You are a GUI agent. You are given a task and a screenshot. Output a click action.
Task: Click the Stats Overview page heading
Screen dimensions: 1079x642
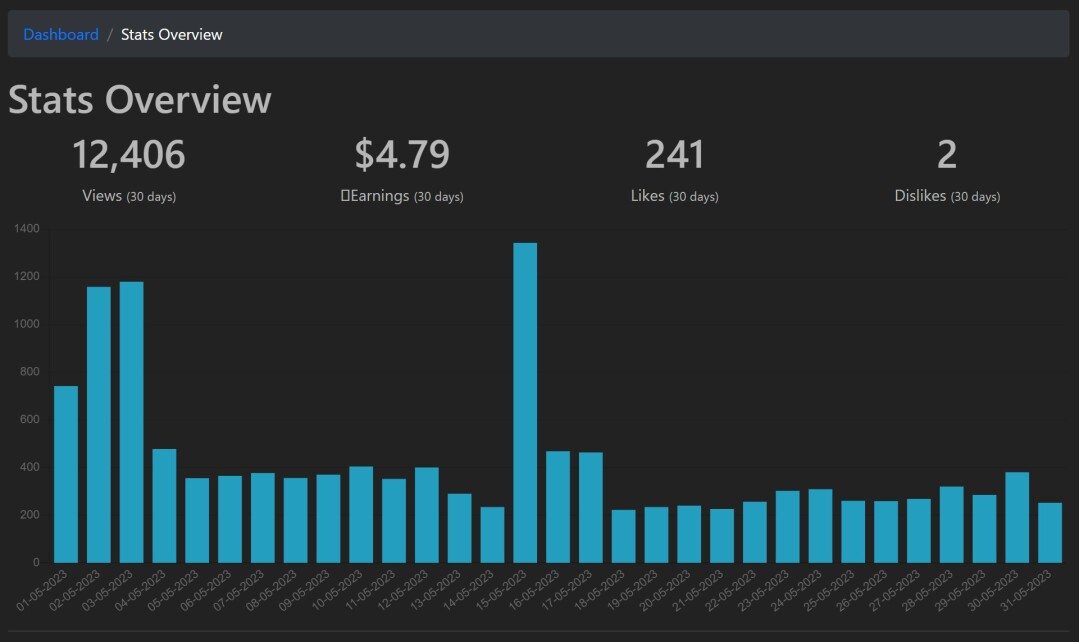[140, 99]
